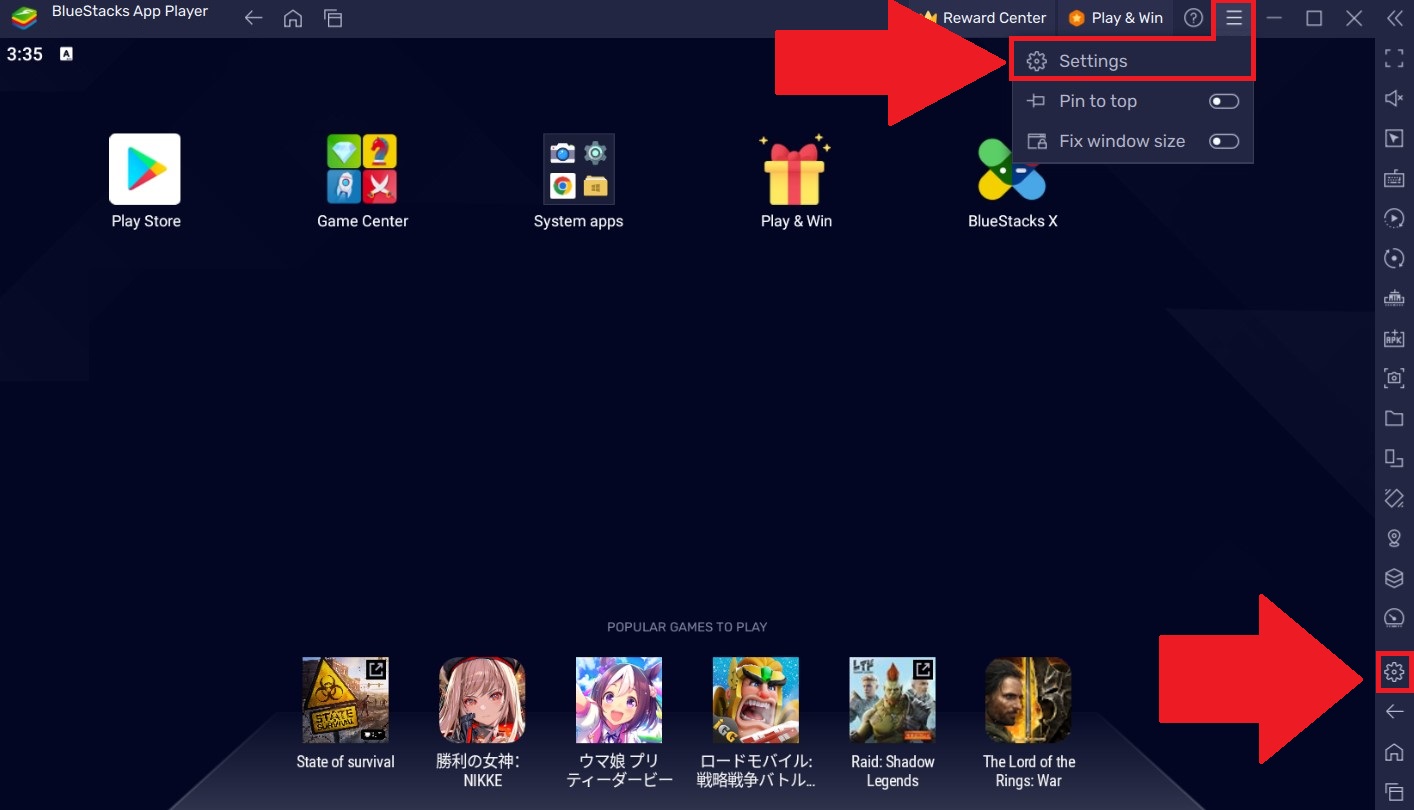Open the GPS location tool
This screenshot has width=1414, height=810.
point(1393,538)
